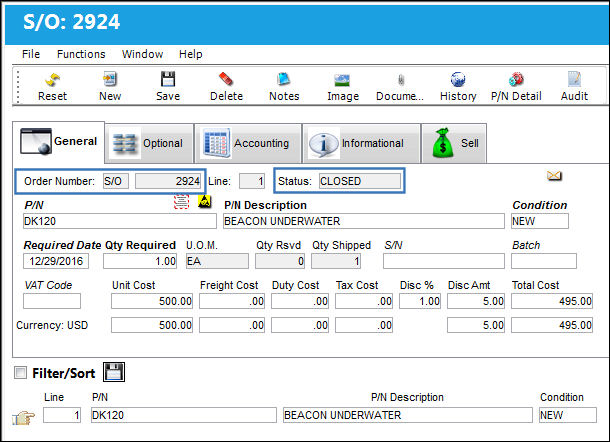Image resolution: width=610 pixels, height=442 pixels.
Task: Open the Functions menu
Action: 81,54
